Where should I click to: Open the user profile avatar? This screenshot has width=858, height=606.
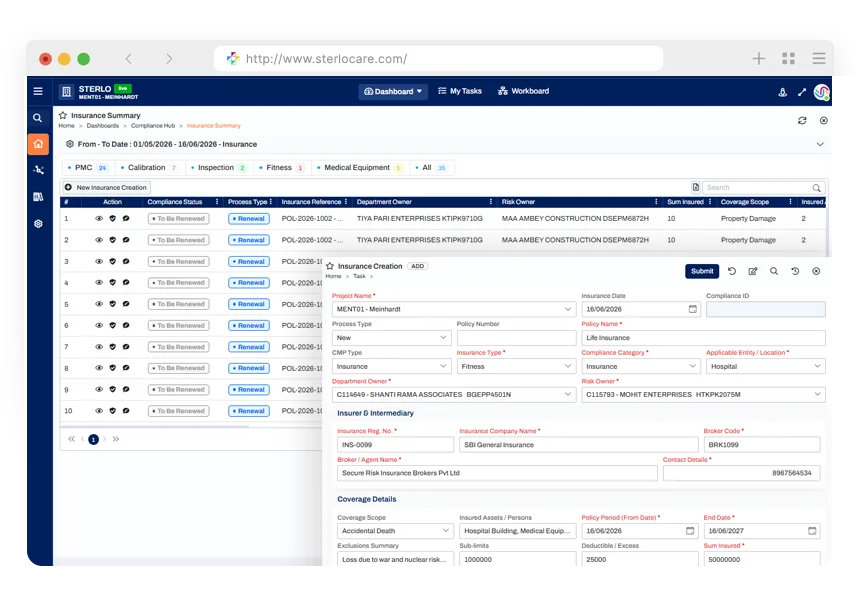coord(821,92)
